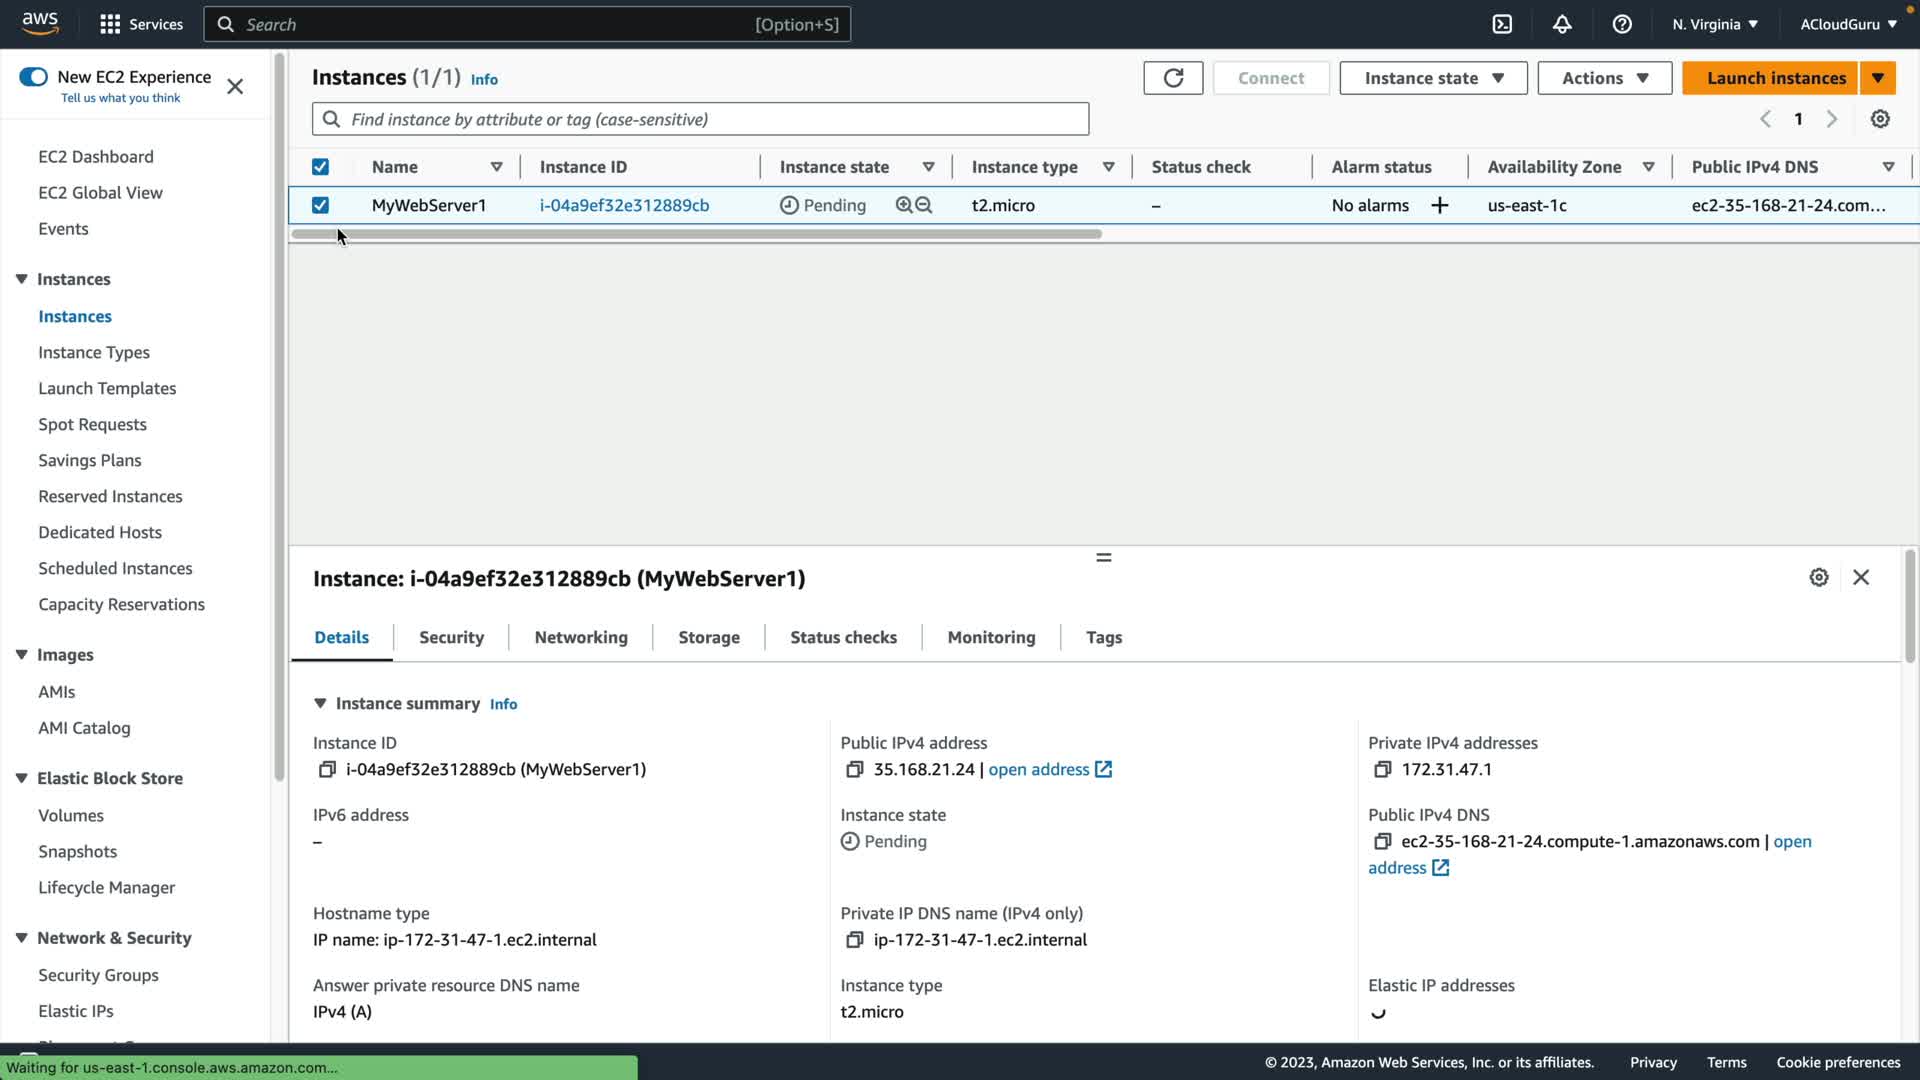This screenshot has width=1920, height=1080.
Task: Open the notifications bell
Action: coord(1562,24)
